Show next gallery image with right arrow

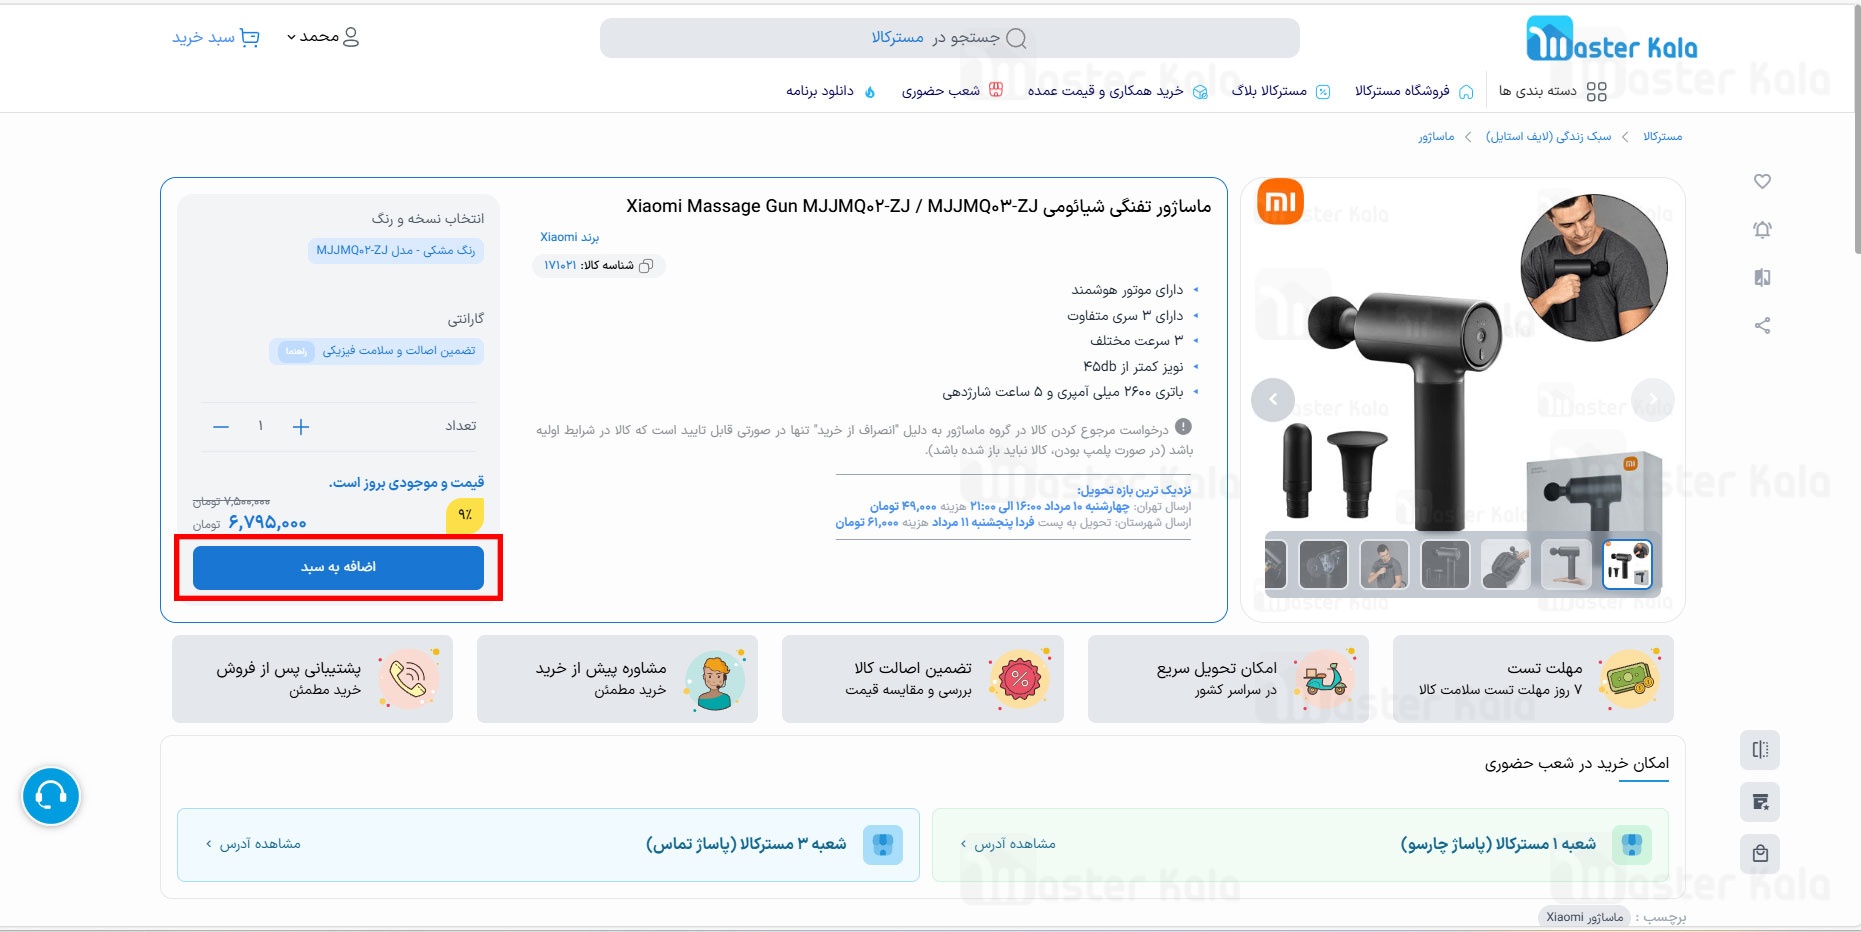click(1652, 400)
